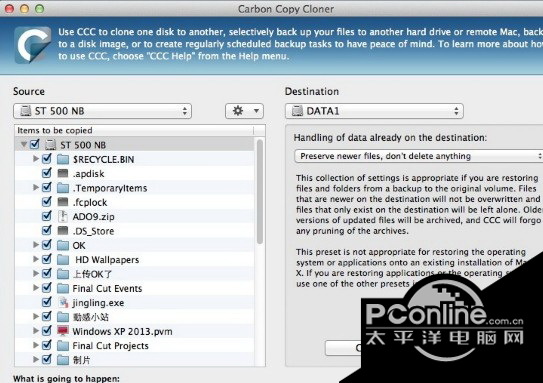Select the HD Wallpapers folder name
543x383 pixels.
(107, 260)
